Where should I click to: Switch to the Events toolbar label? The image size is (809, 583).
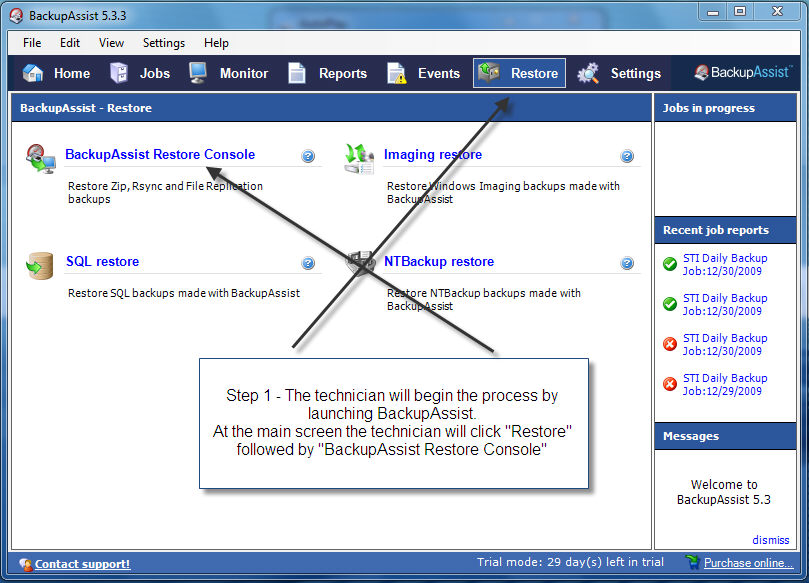439,73
